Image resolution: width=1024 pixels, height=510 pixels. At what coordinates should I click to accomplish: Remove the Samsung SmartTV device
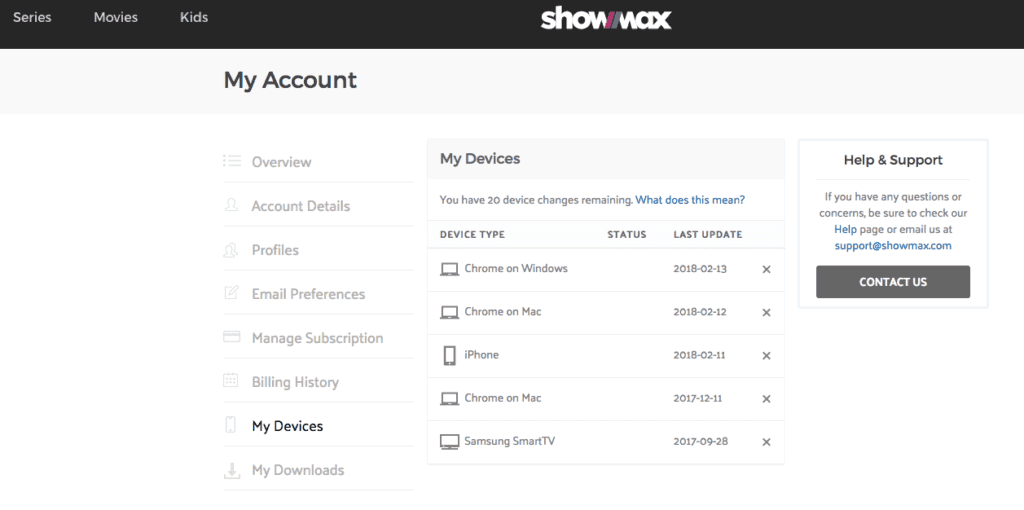pyautogui.click(x=767, y=442)
